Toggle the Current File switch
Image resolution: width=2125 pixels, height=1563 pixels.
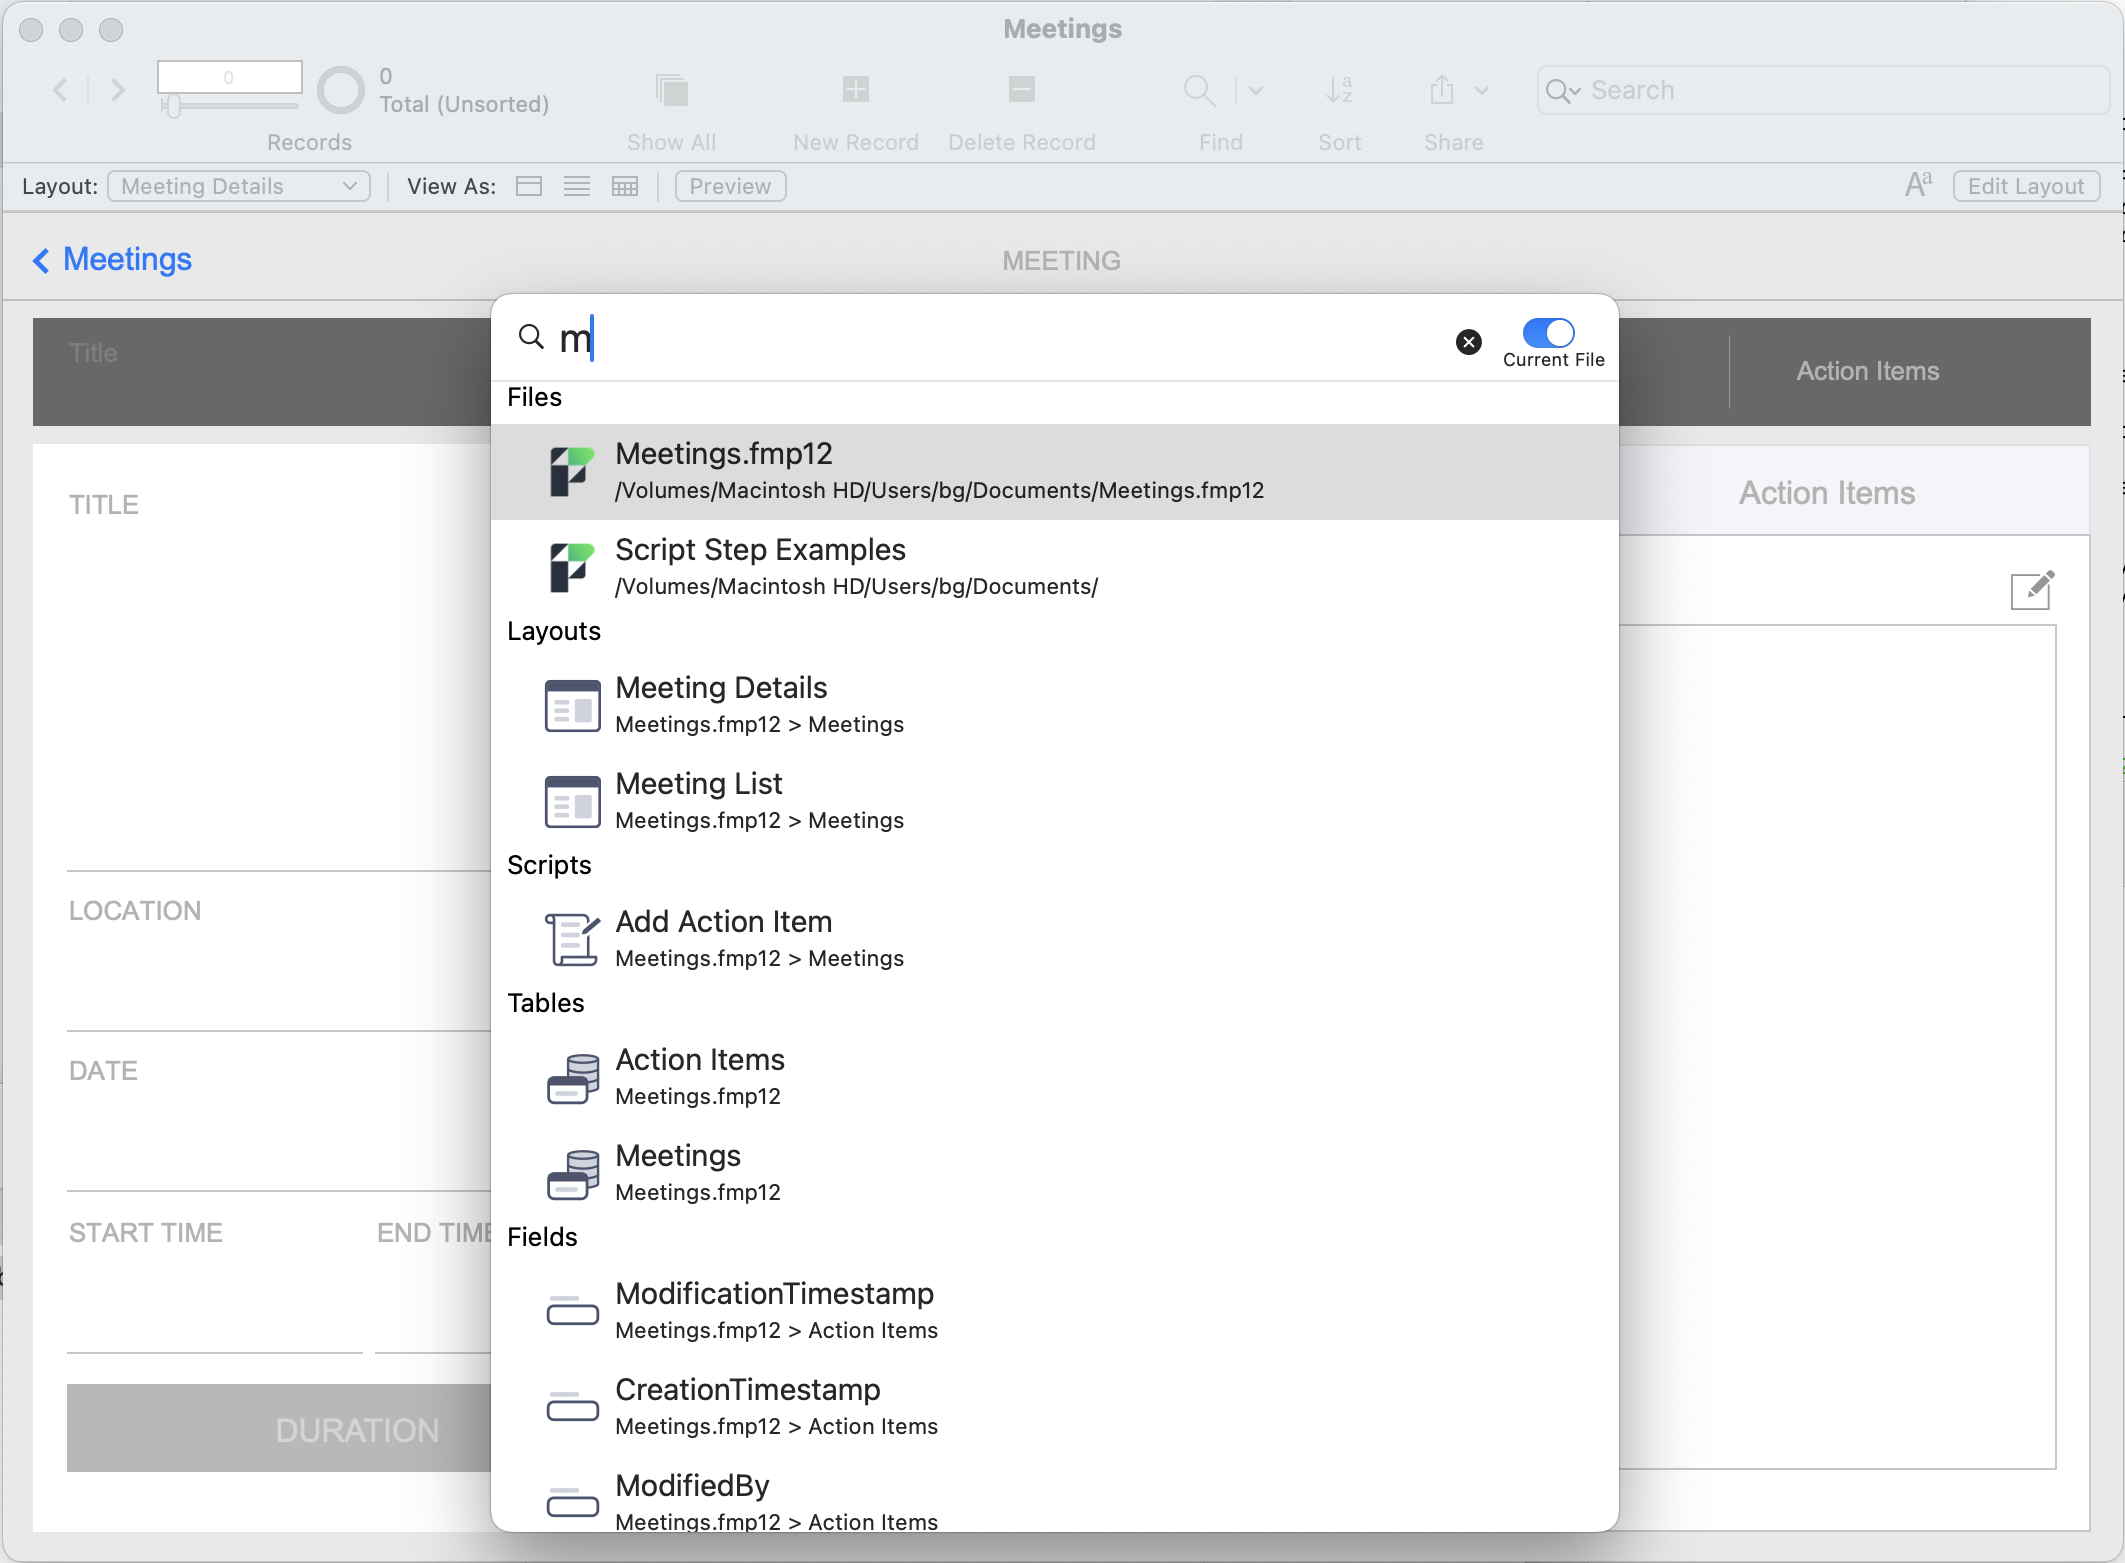click(1548, 333)
